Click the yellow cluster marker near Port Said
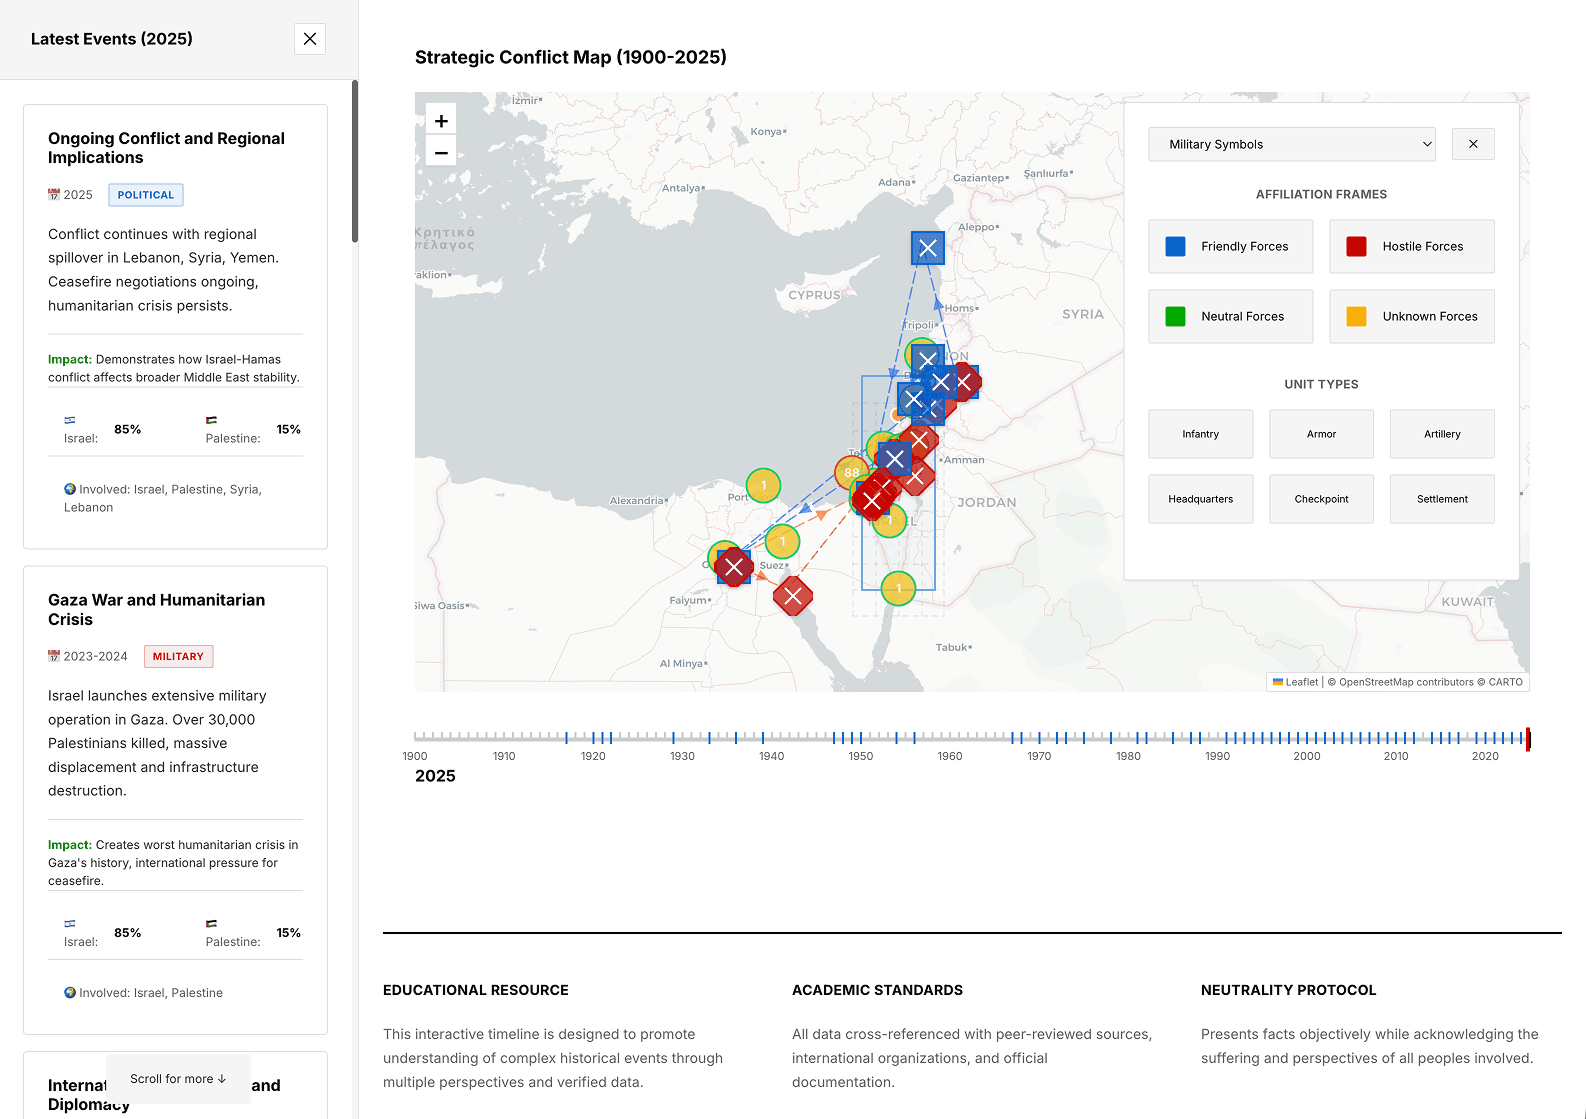This screenshot has width=1586, height=1119. pyautogui.click(x=763, y=485)
